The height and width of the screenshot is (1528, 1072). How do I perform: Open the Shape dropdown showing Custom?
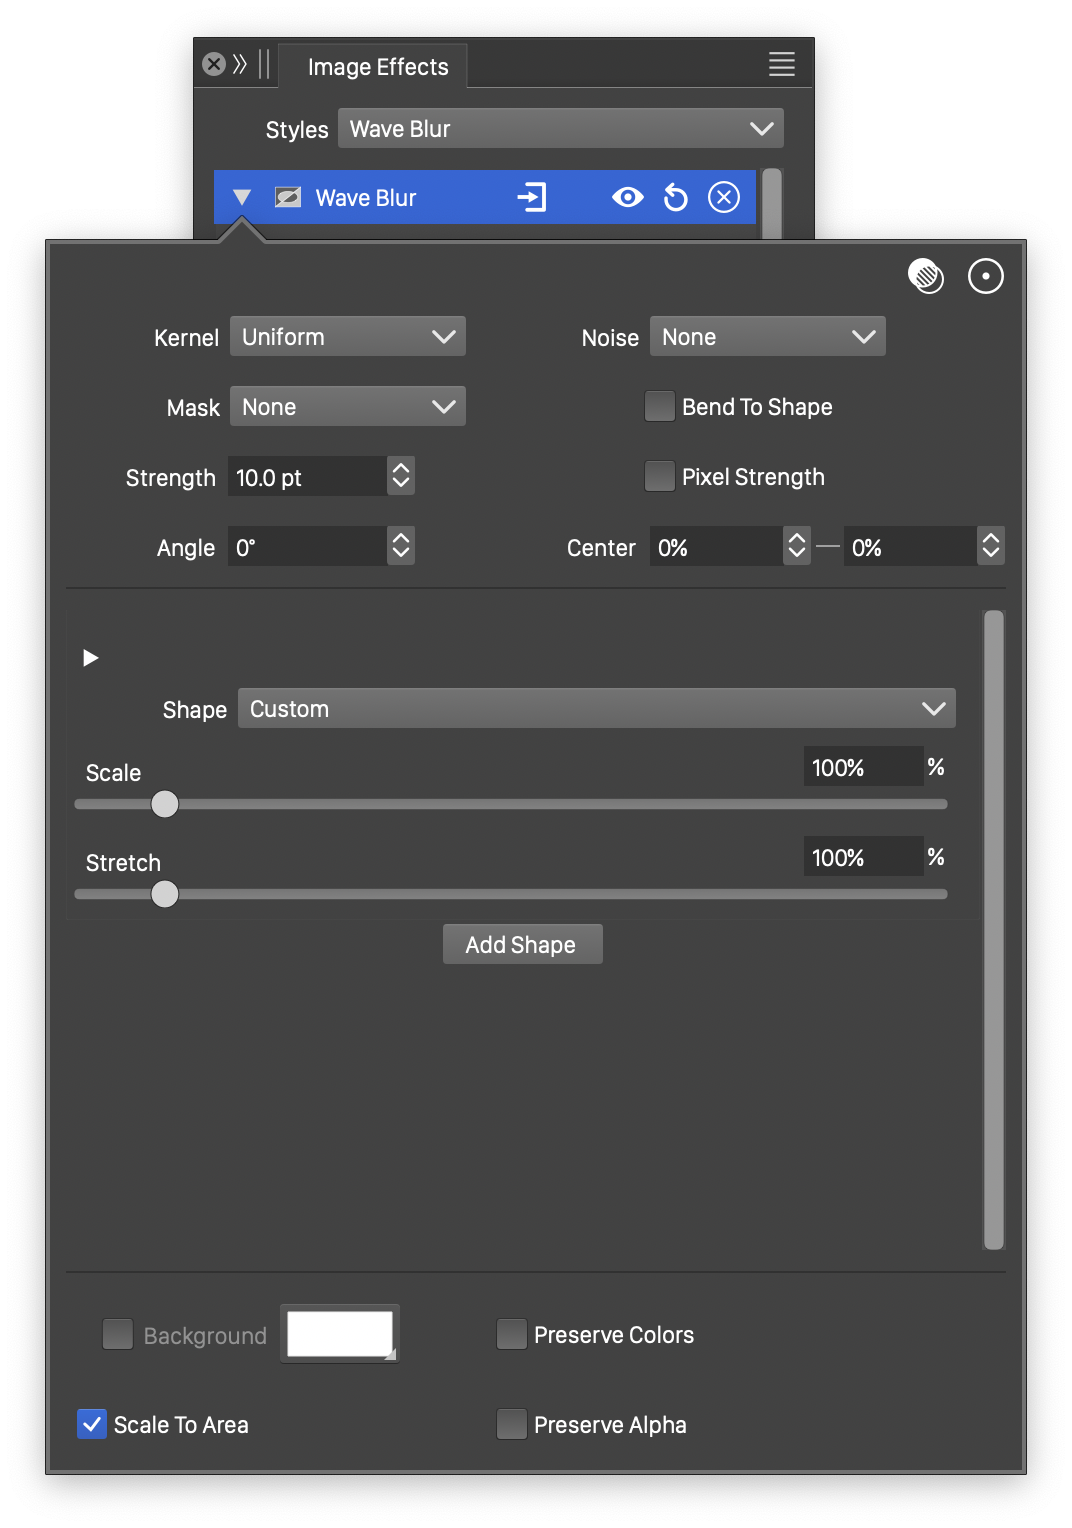pyautogui.click(x=596, y=709)
